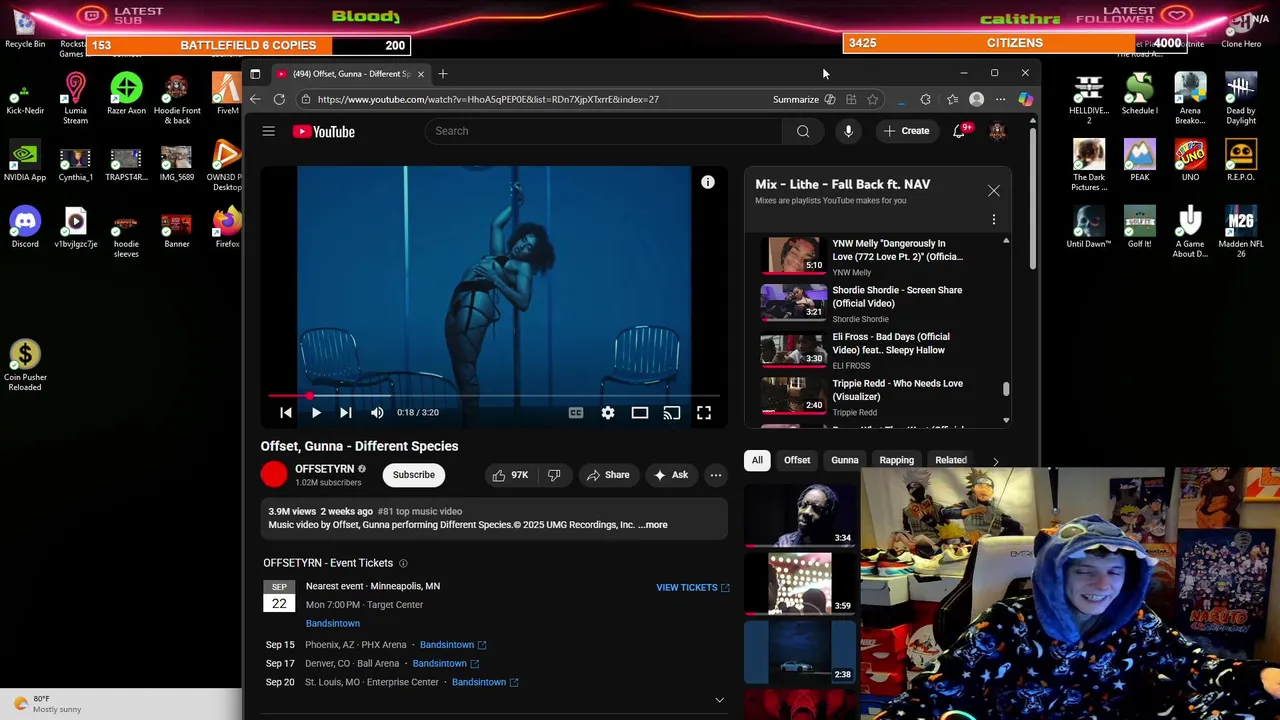Click the search magnifier button
The image size is (1280, 720).
coord(803,131)
